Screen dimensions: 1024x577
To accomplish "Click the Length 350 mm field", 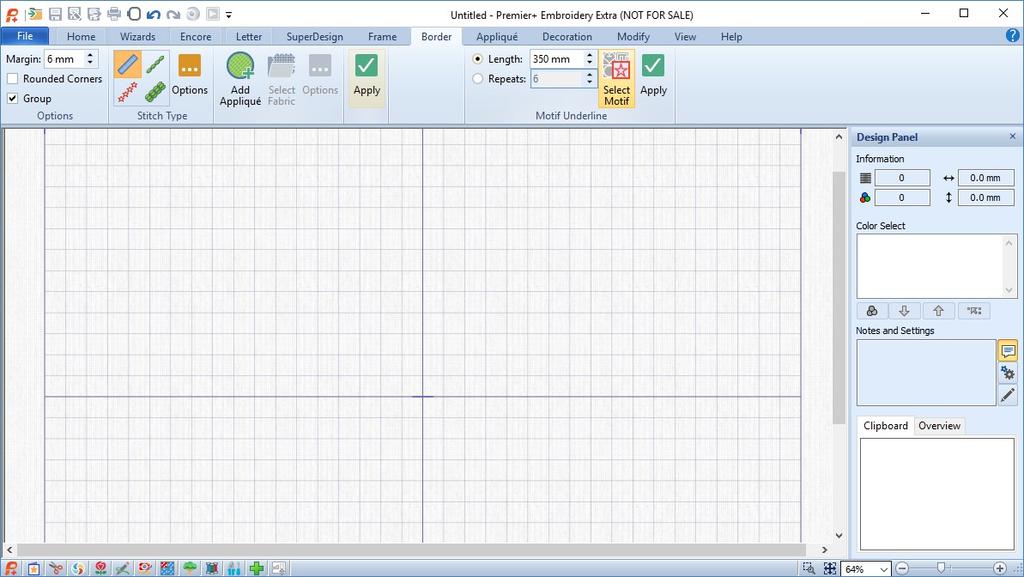I will (556, 59).
